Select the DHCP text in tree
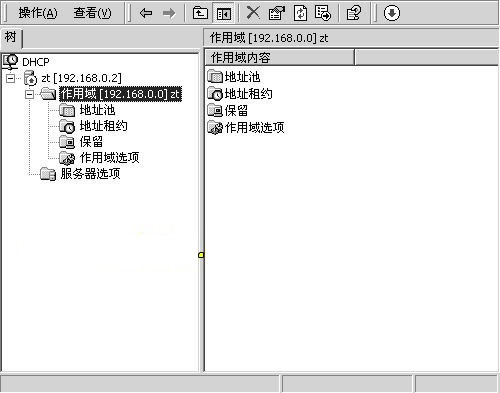 (36, 62)
